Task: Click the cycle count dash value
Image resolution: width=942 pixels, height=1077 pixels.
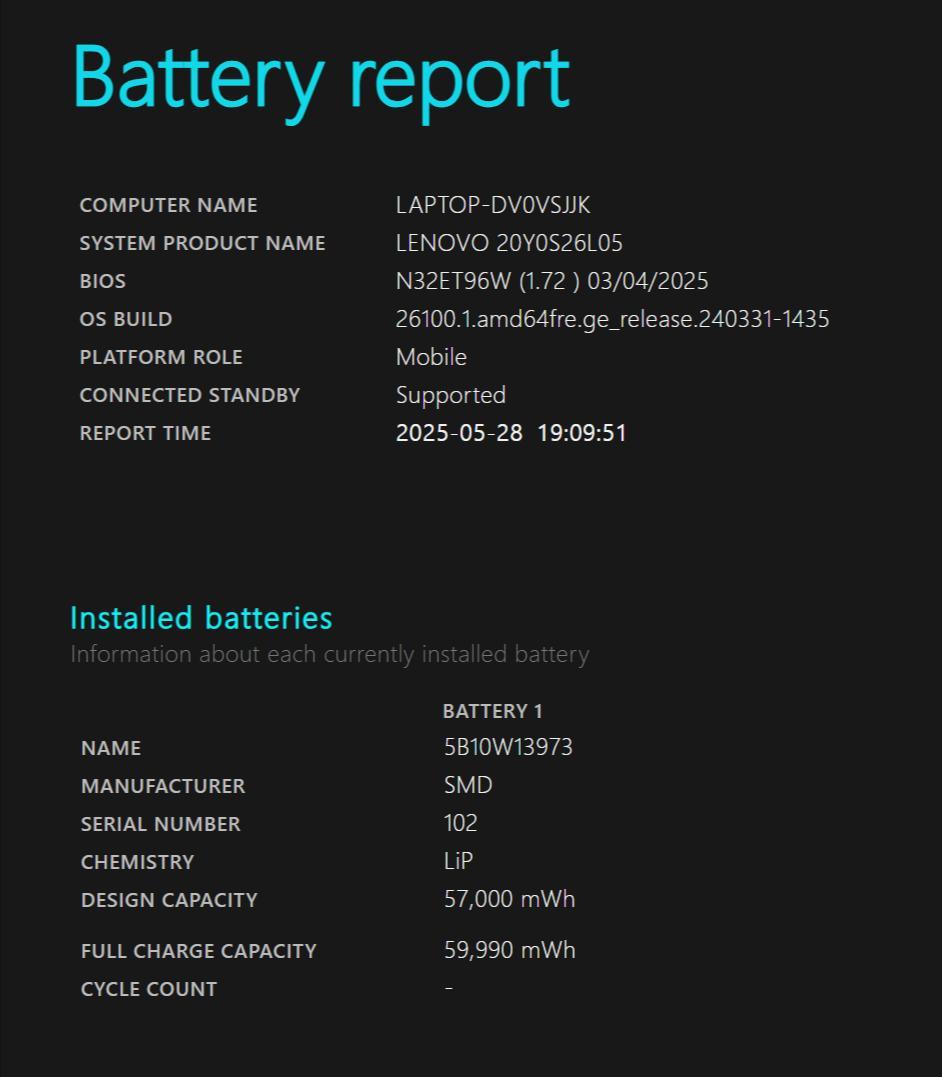Action: pos(449,988)
